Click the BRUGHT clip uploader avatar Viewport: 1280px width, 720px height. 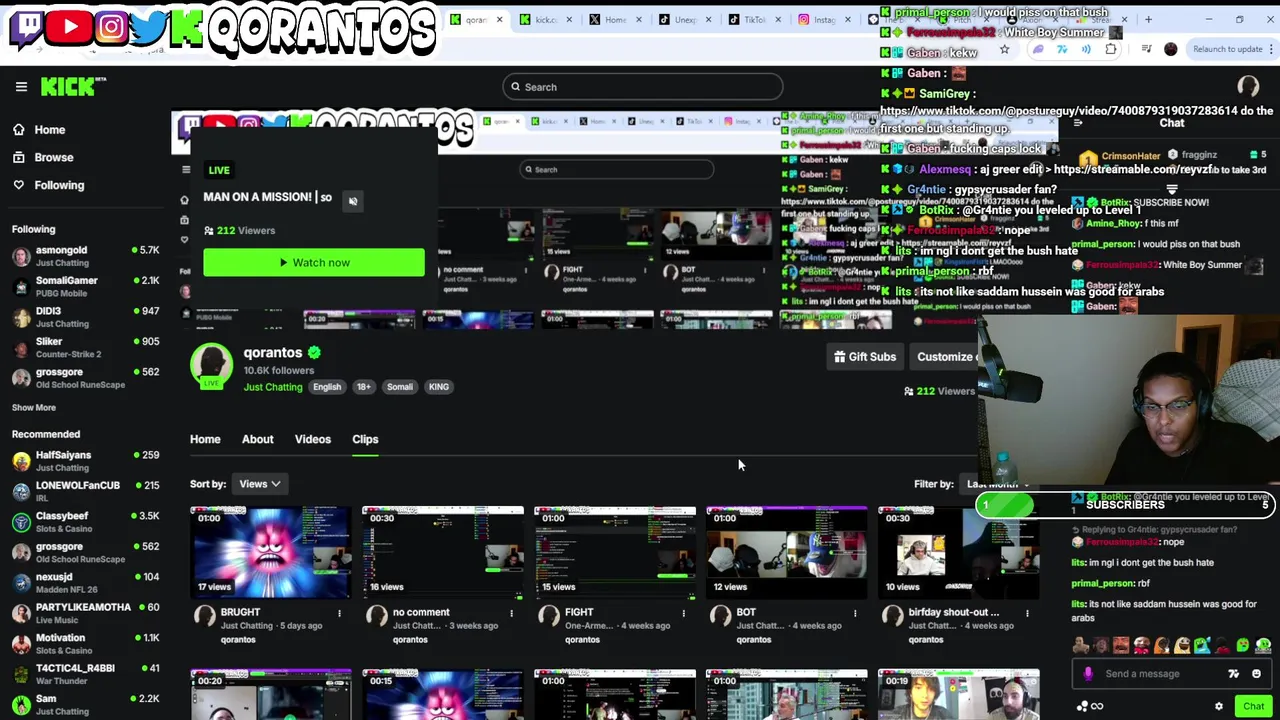[x=205, y=615]
